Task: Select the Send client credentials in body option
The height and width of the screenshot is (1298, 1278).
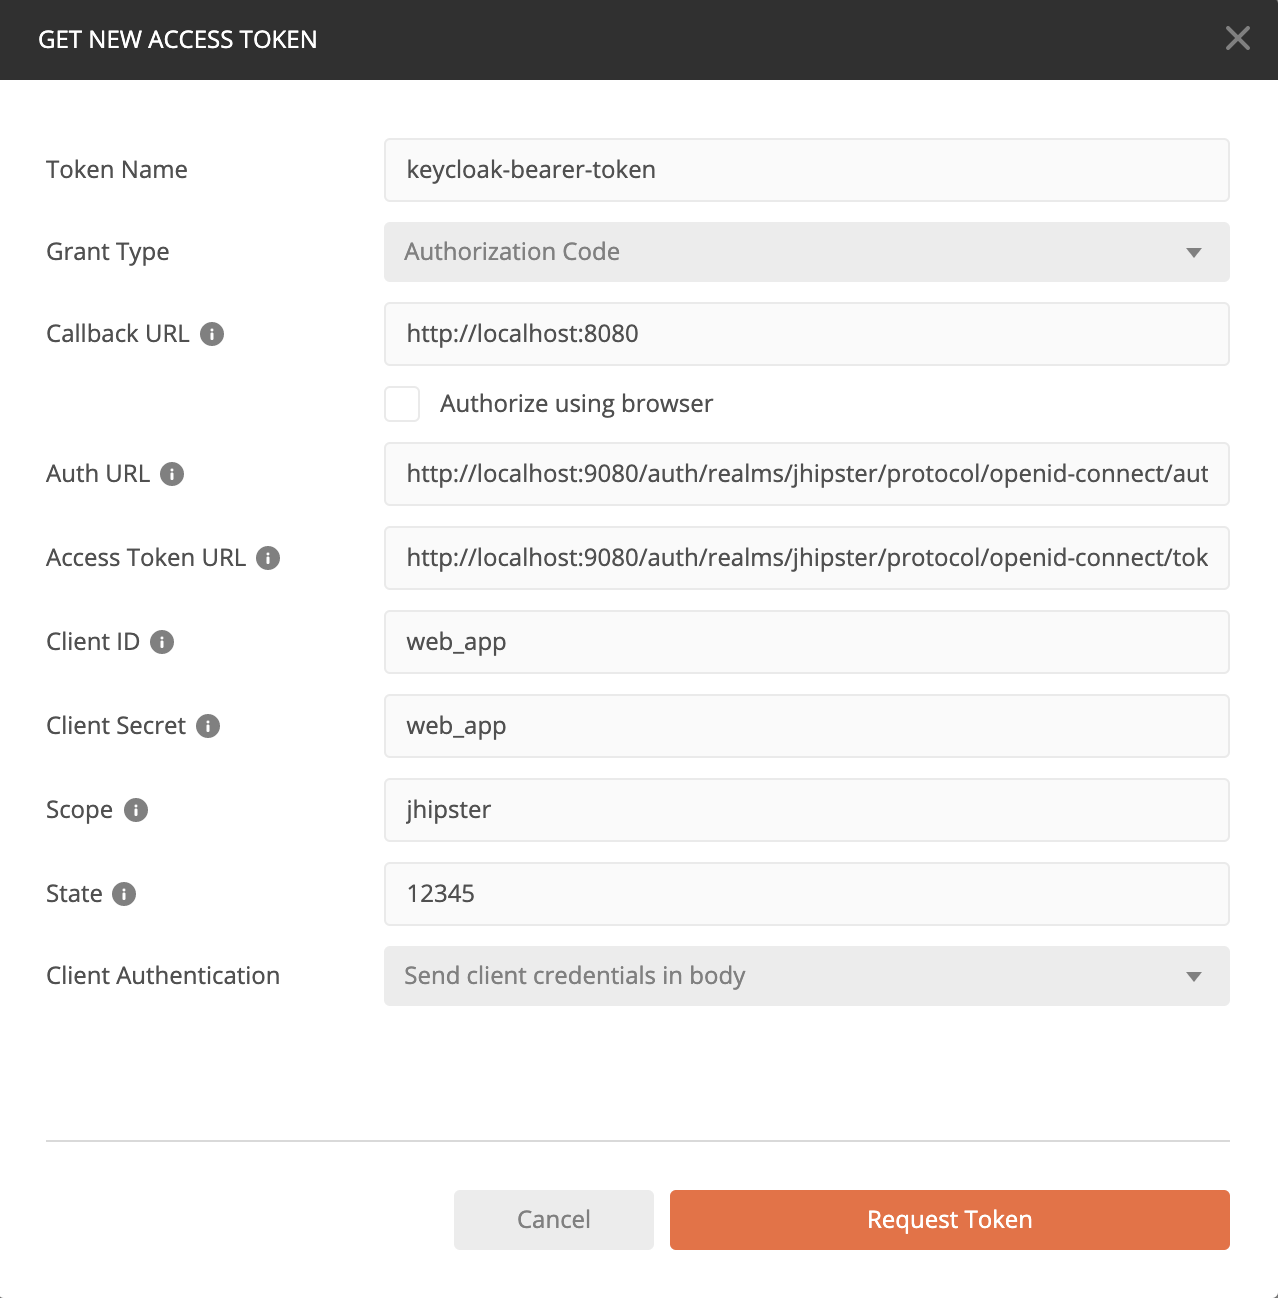Action: [806, 976]
